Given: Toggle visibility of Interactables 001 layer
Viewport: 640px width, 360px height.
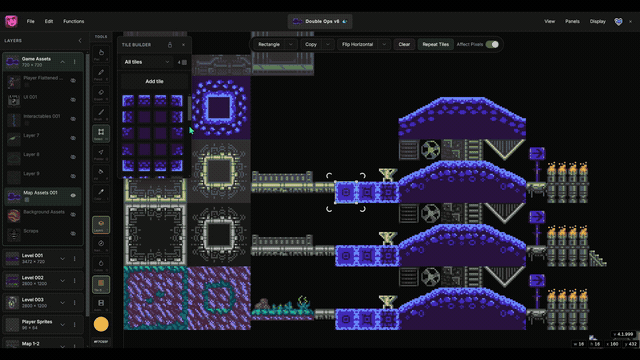Looking at the screenshot, I should 73,119.
